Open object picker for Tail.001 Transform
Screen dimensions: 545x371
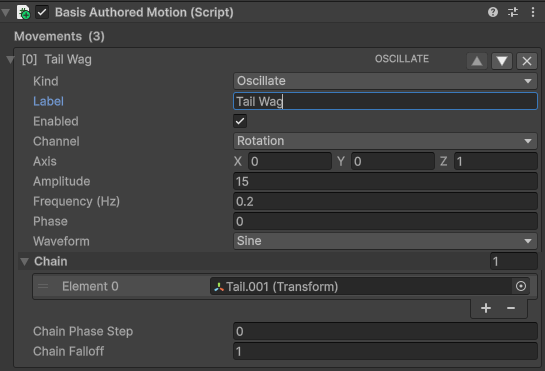click(521, 286)
